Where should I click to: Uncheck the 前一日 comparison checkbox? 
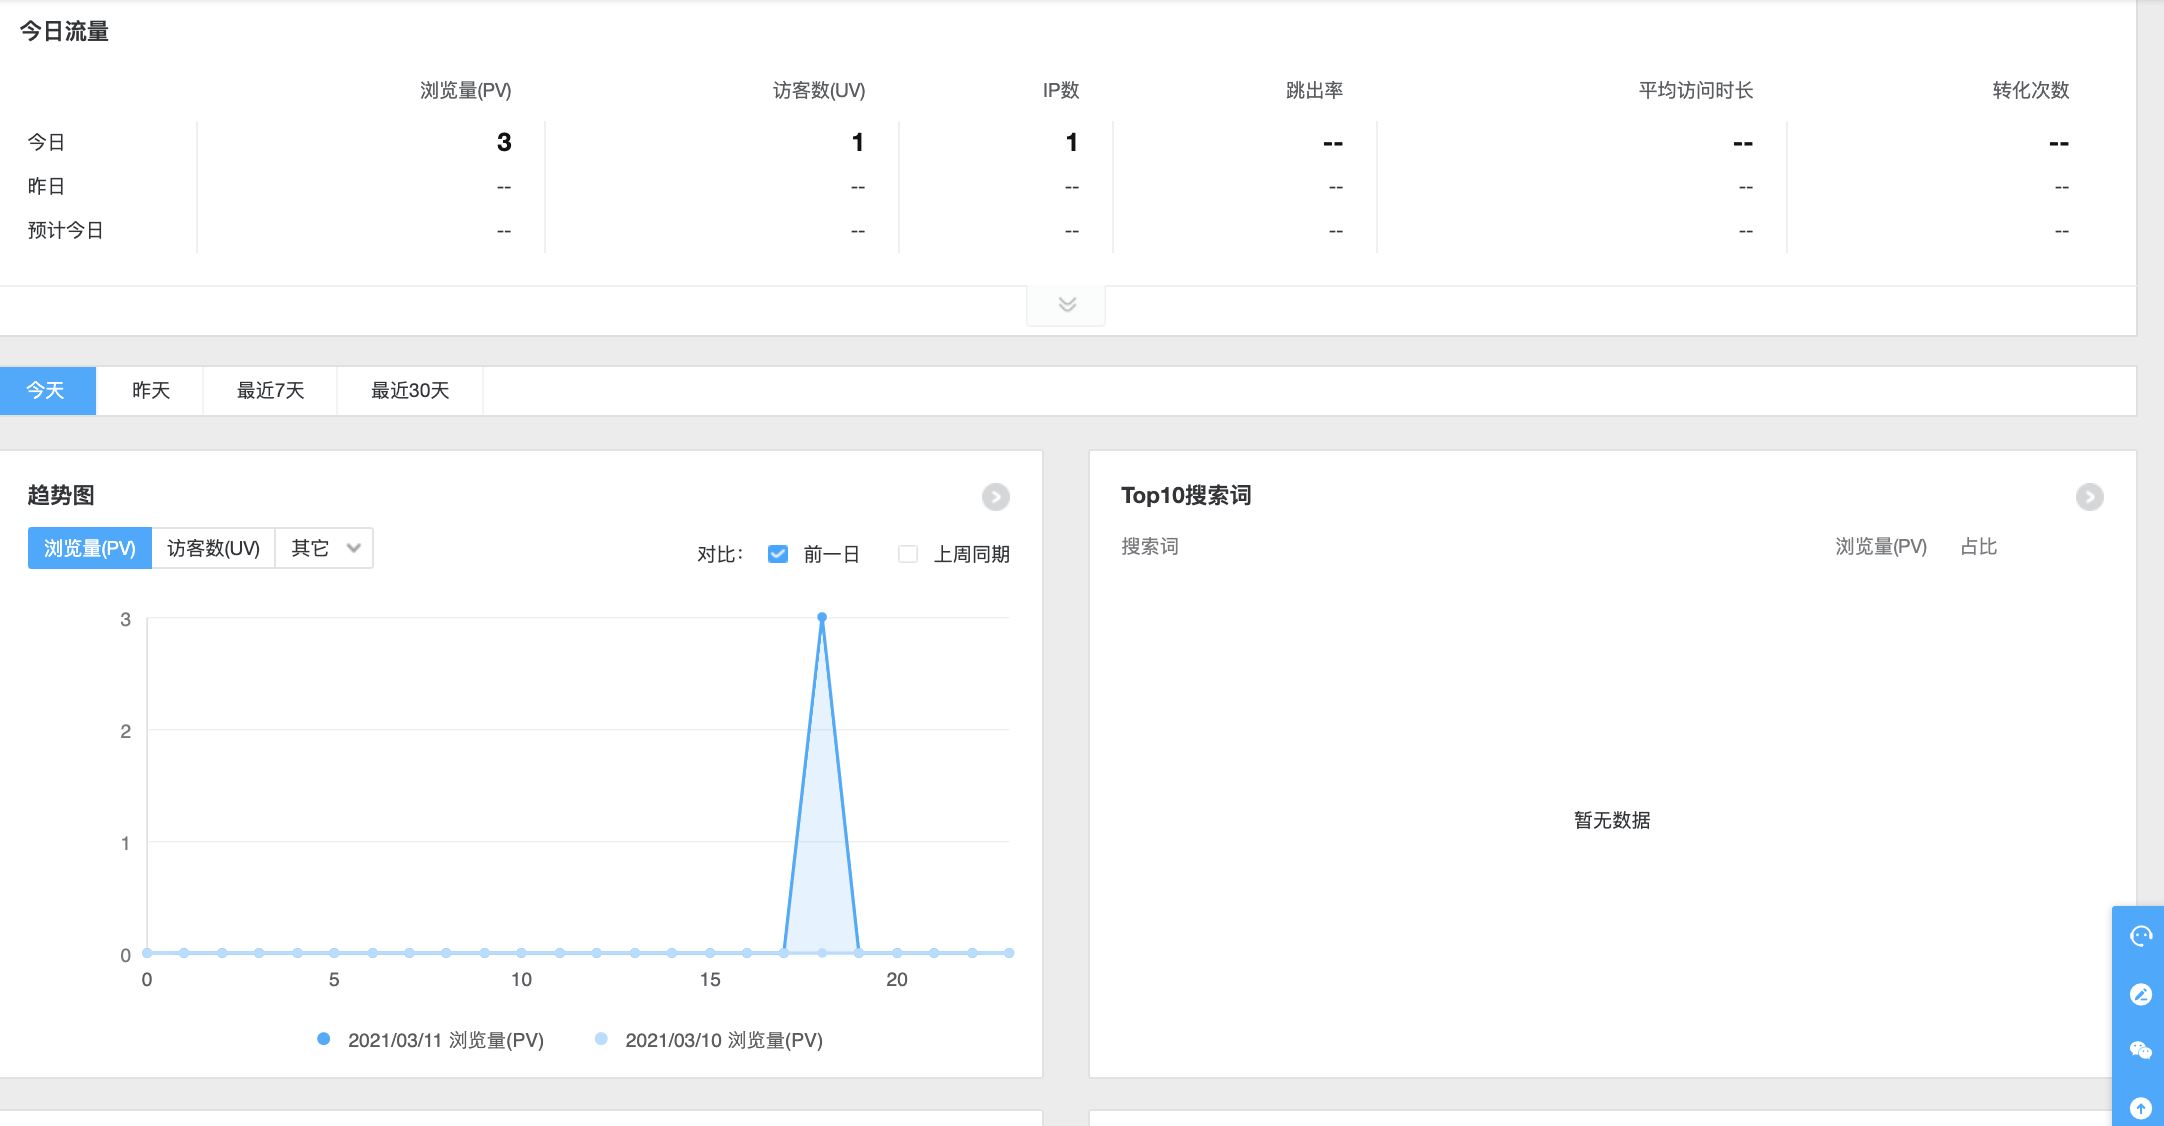778,554
